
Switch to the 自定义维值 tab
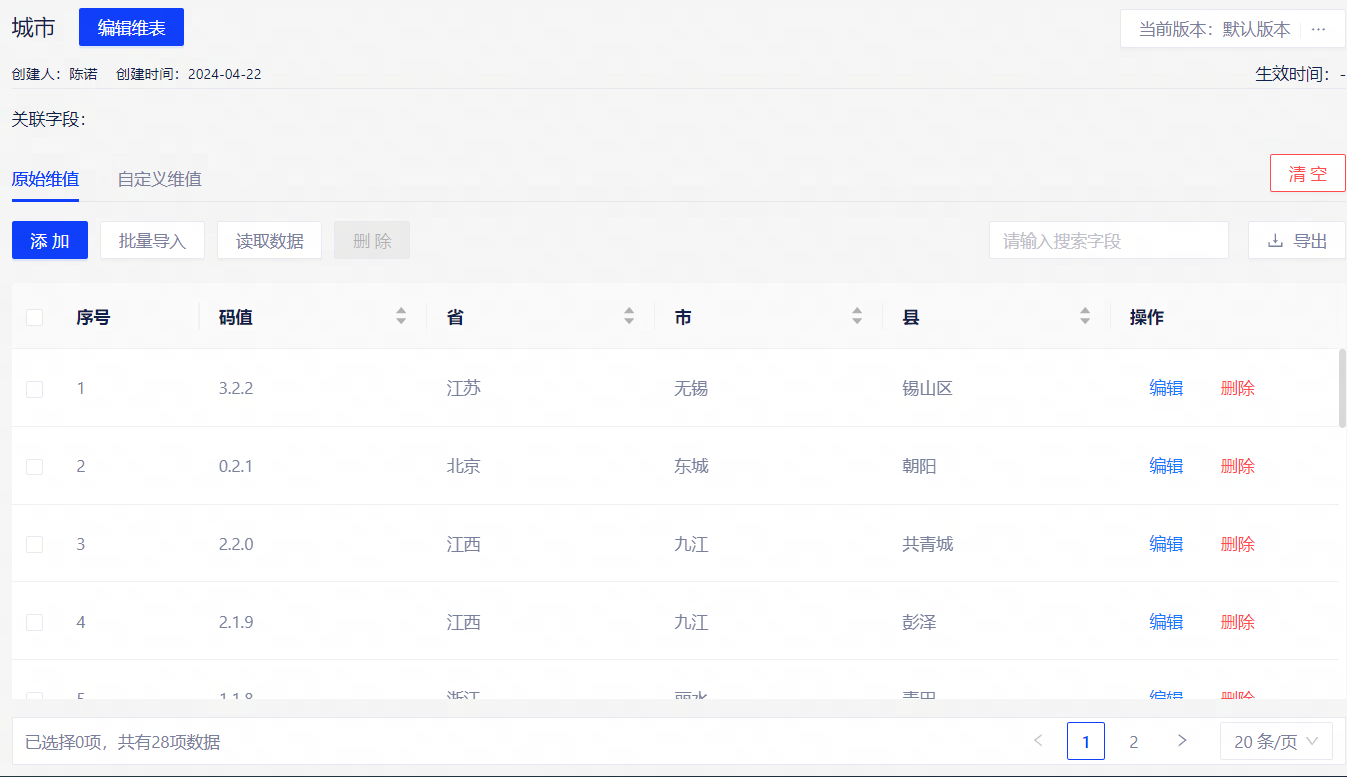coord(159,180)
